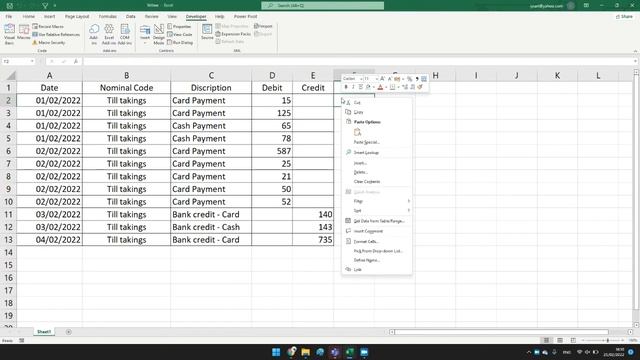Open Excel from the taskbar
The image size is (640, 360).
point(350,352)
